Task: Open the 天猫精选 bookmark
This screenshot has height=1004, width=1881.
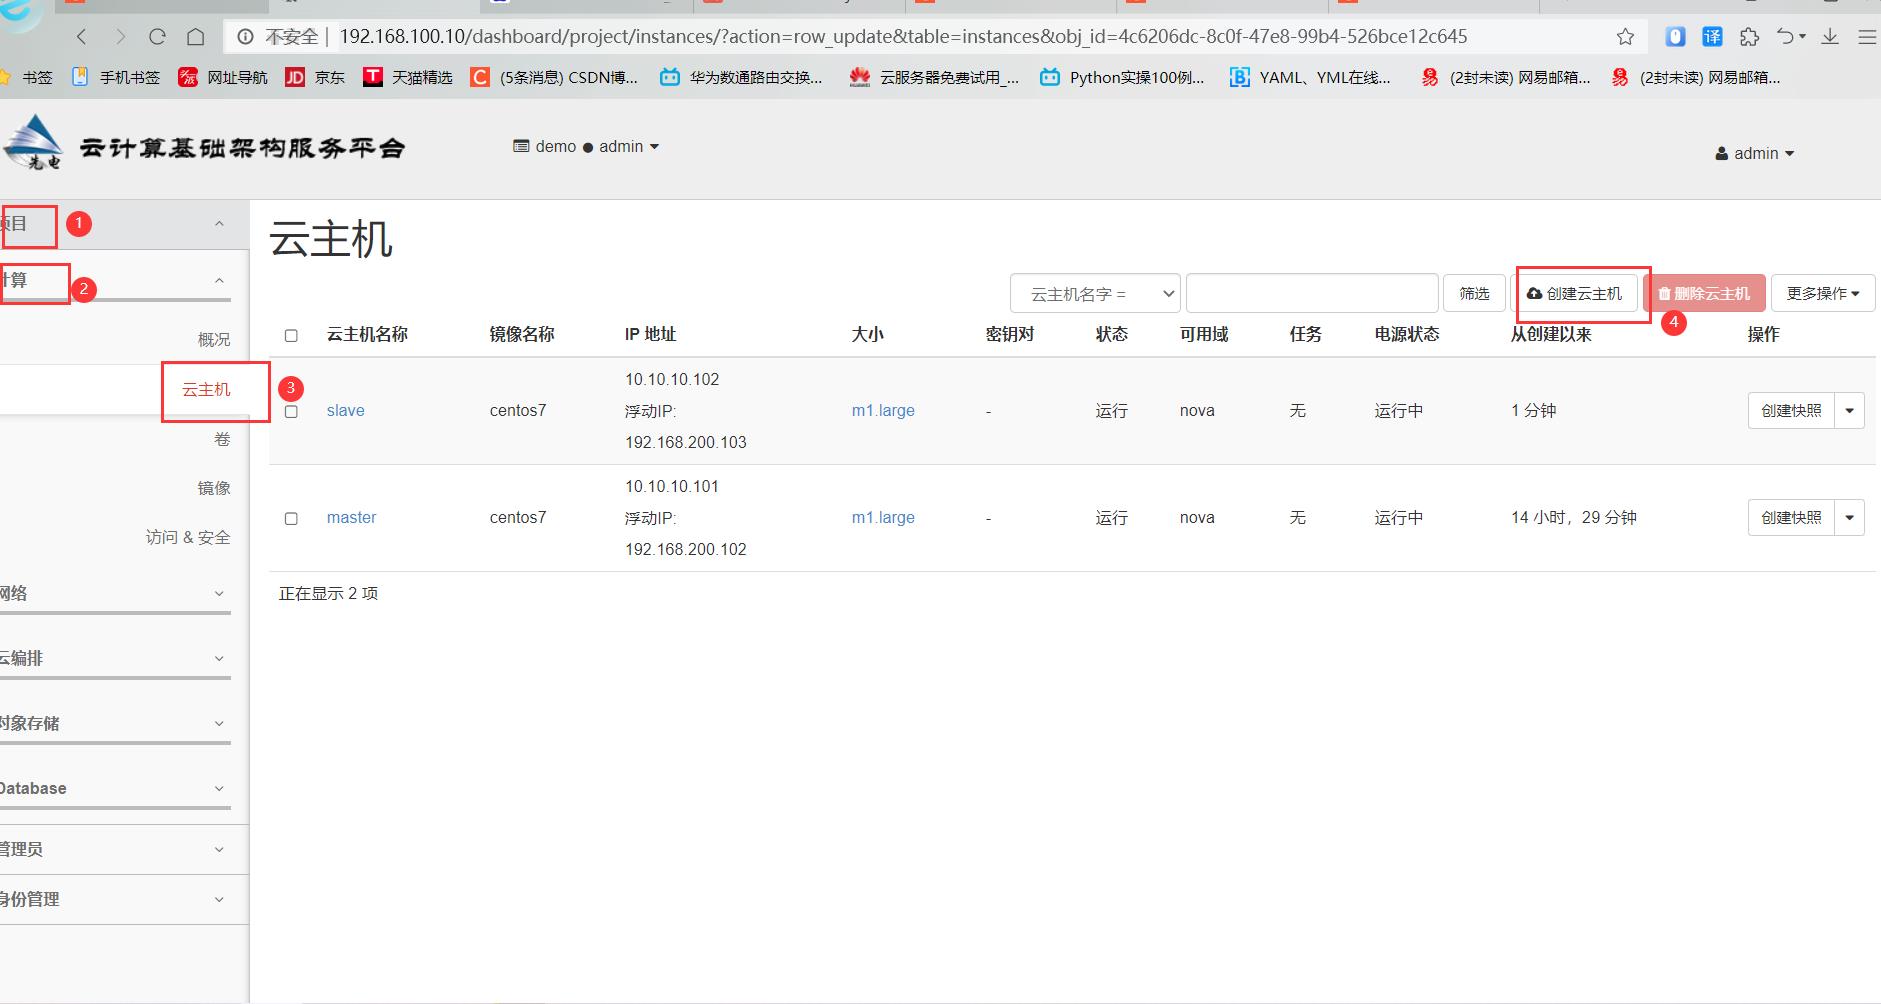Action: (x=407, y=77)
